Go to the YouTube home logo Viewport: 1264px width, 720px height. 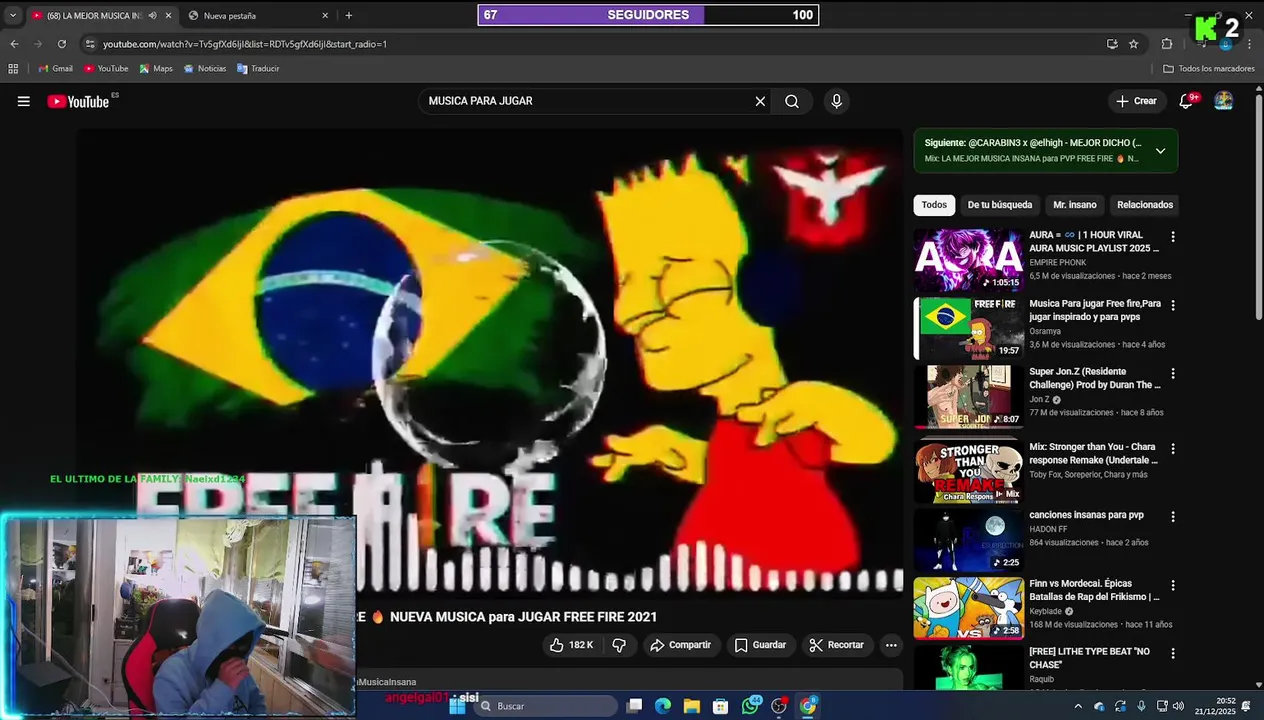(x=78, y=101)
